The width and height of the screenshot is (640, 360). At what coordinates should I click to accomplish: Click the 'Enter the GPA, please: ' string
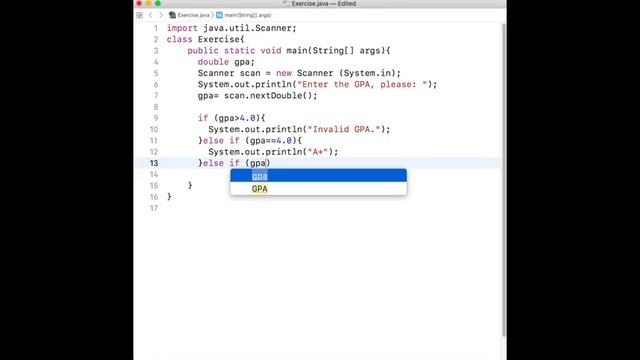[x=362, y=84]
